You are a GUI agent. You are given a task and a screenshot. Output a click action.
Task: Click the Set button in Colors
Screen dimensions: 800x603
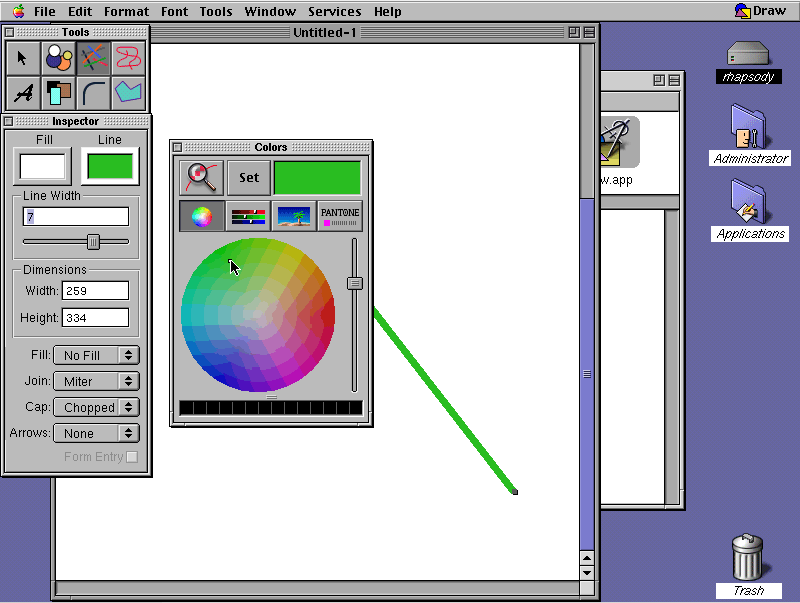249,178
